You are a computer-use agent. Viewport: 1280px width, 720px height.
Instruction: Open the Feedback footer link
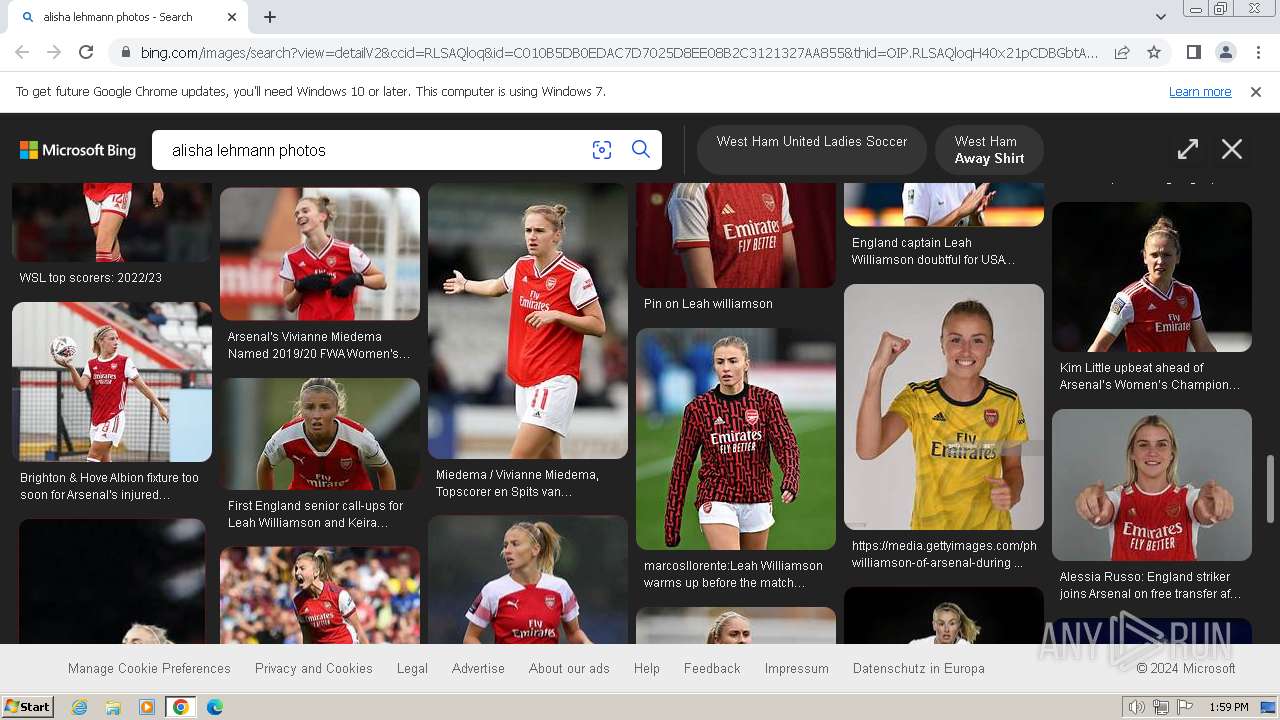tap(712, 668)
